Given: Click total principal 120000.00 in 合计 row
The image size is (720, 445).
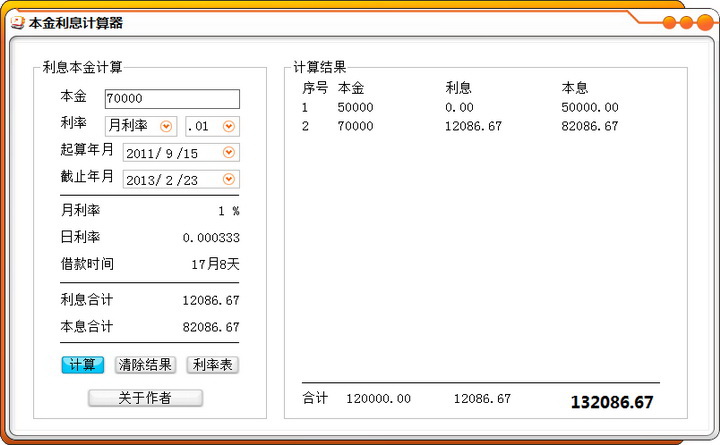Looking at the screenshot, I should click(x=378, y=399).
